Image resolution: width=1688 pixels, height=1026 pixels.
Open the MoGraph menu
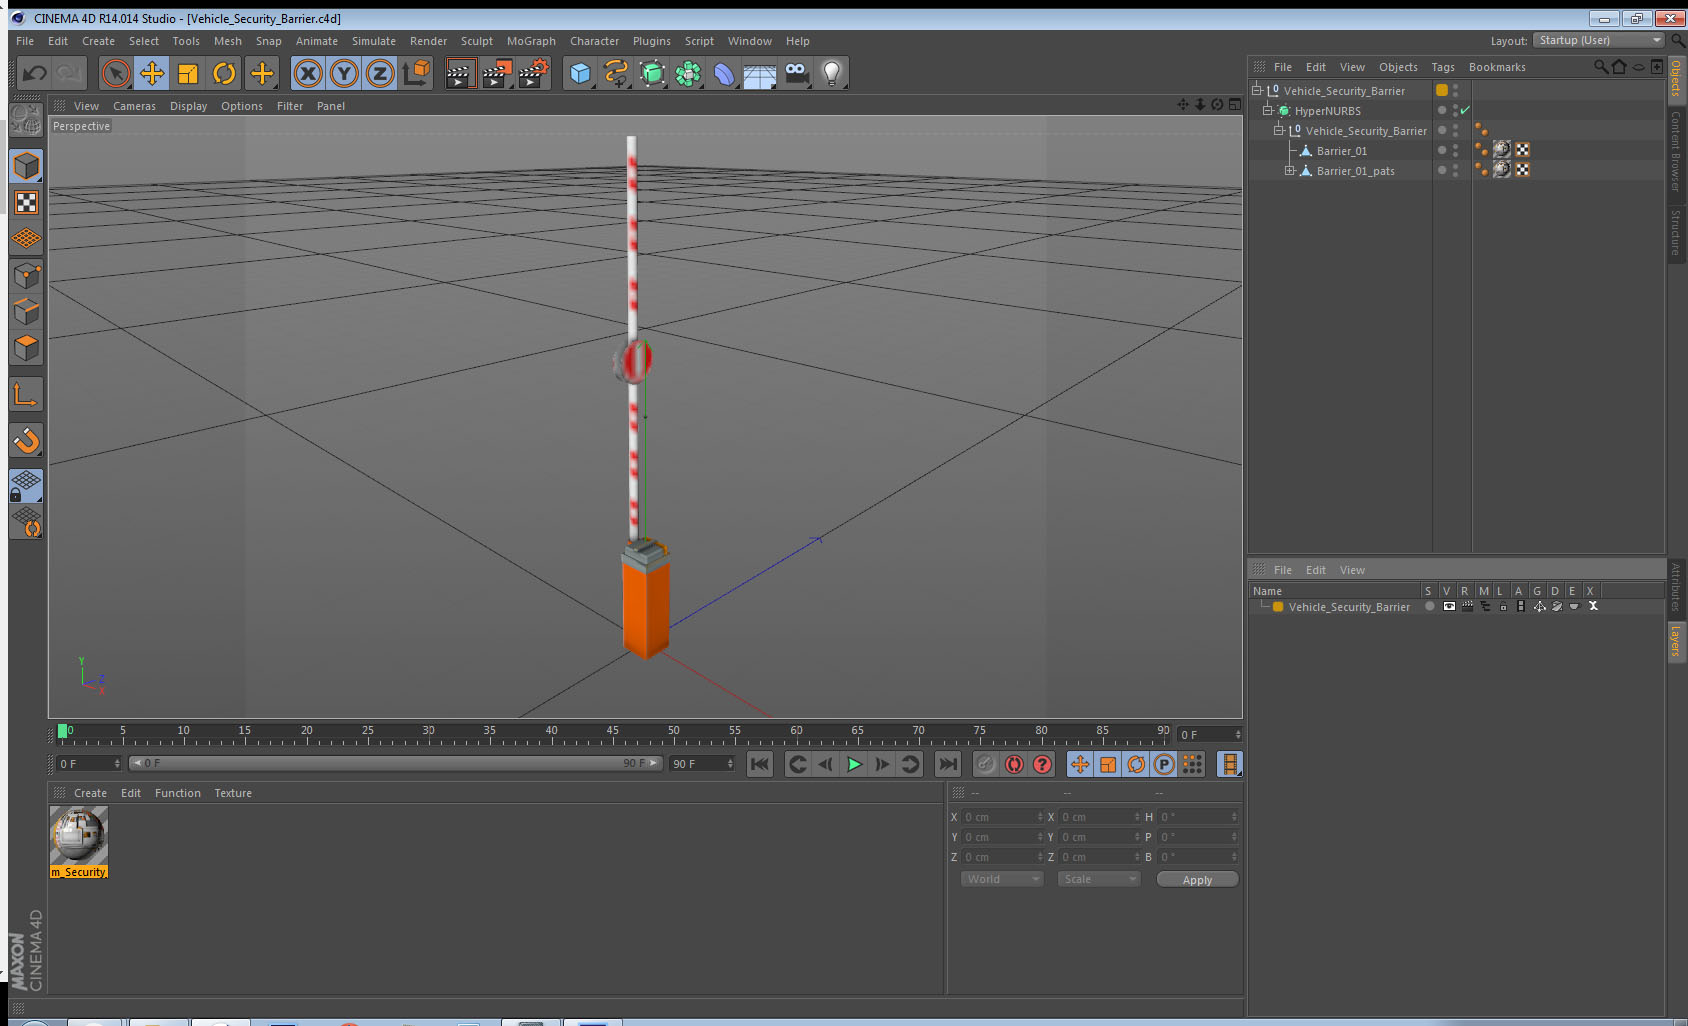point(531,41)
